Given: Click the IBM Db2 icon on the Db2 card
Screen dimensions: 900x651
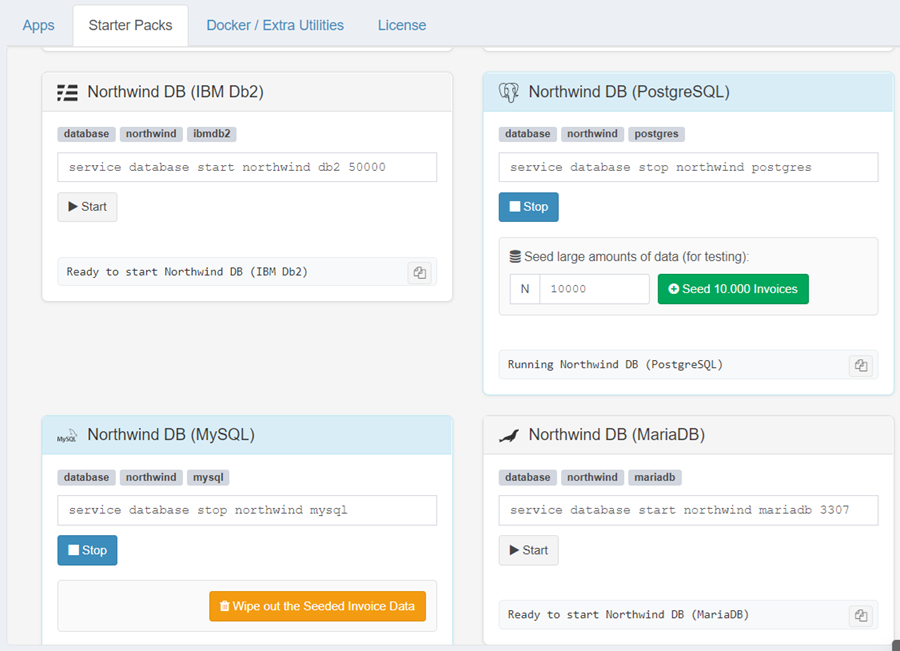Looking at the screenshot, I should point(66,91).
